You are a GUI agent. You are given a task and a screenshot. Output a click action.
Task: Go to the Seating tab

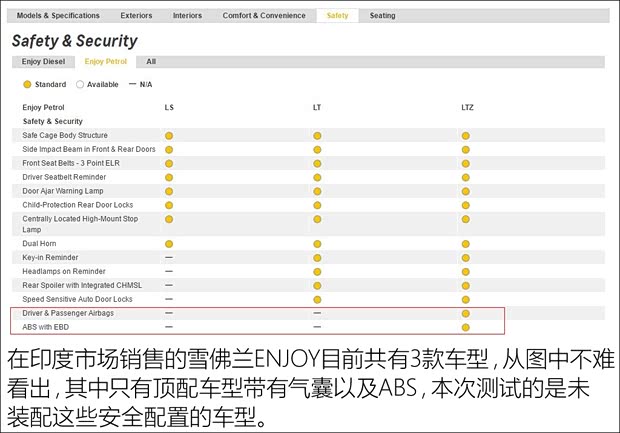(x=382, y=16)
